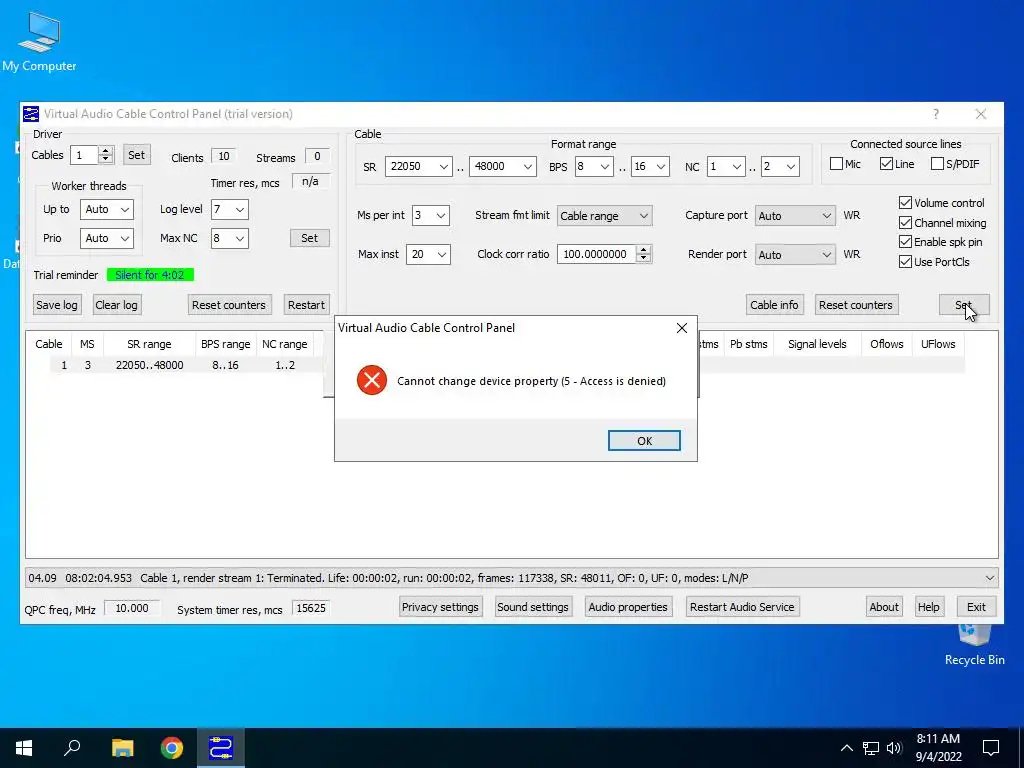The height and width of the screenshot is (768, 1024).
Task: Open worker threads Prio dropdown
Action: (x=106, y=238)
